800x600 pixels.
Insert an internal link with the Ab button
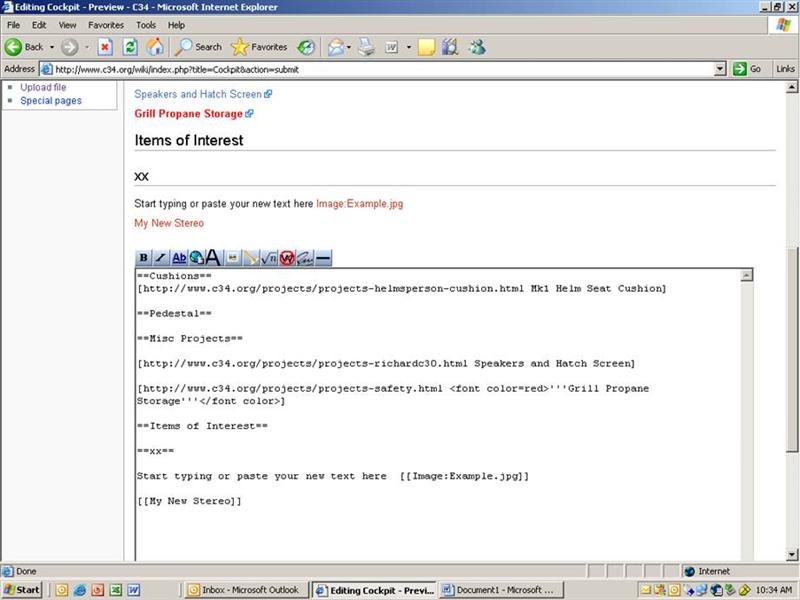click(x=179, y=258)
